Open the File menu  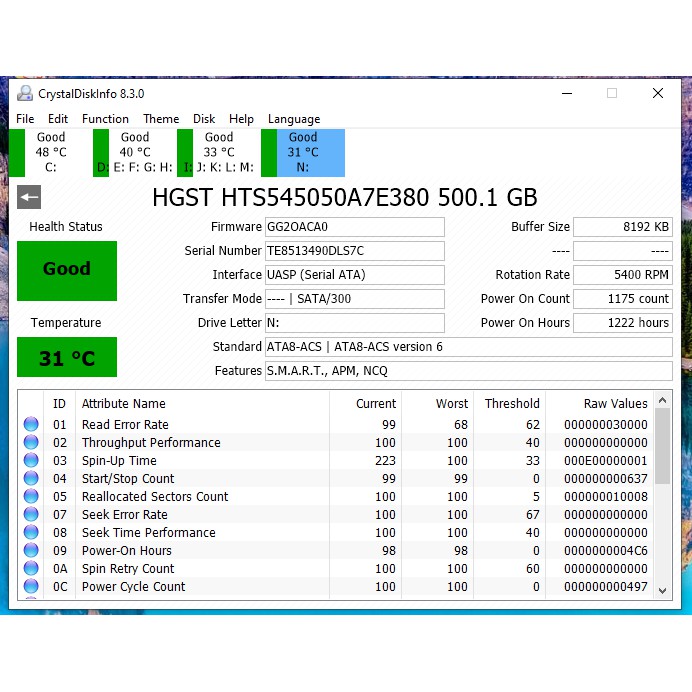point(25,119)
